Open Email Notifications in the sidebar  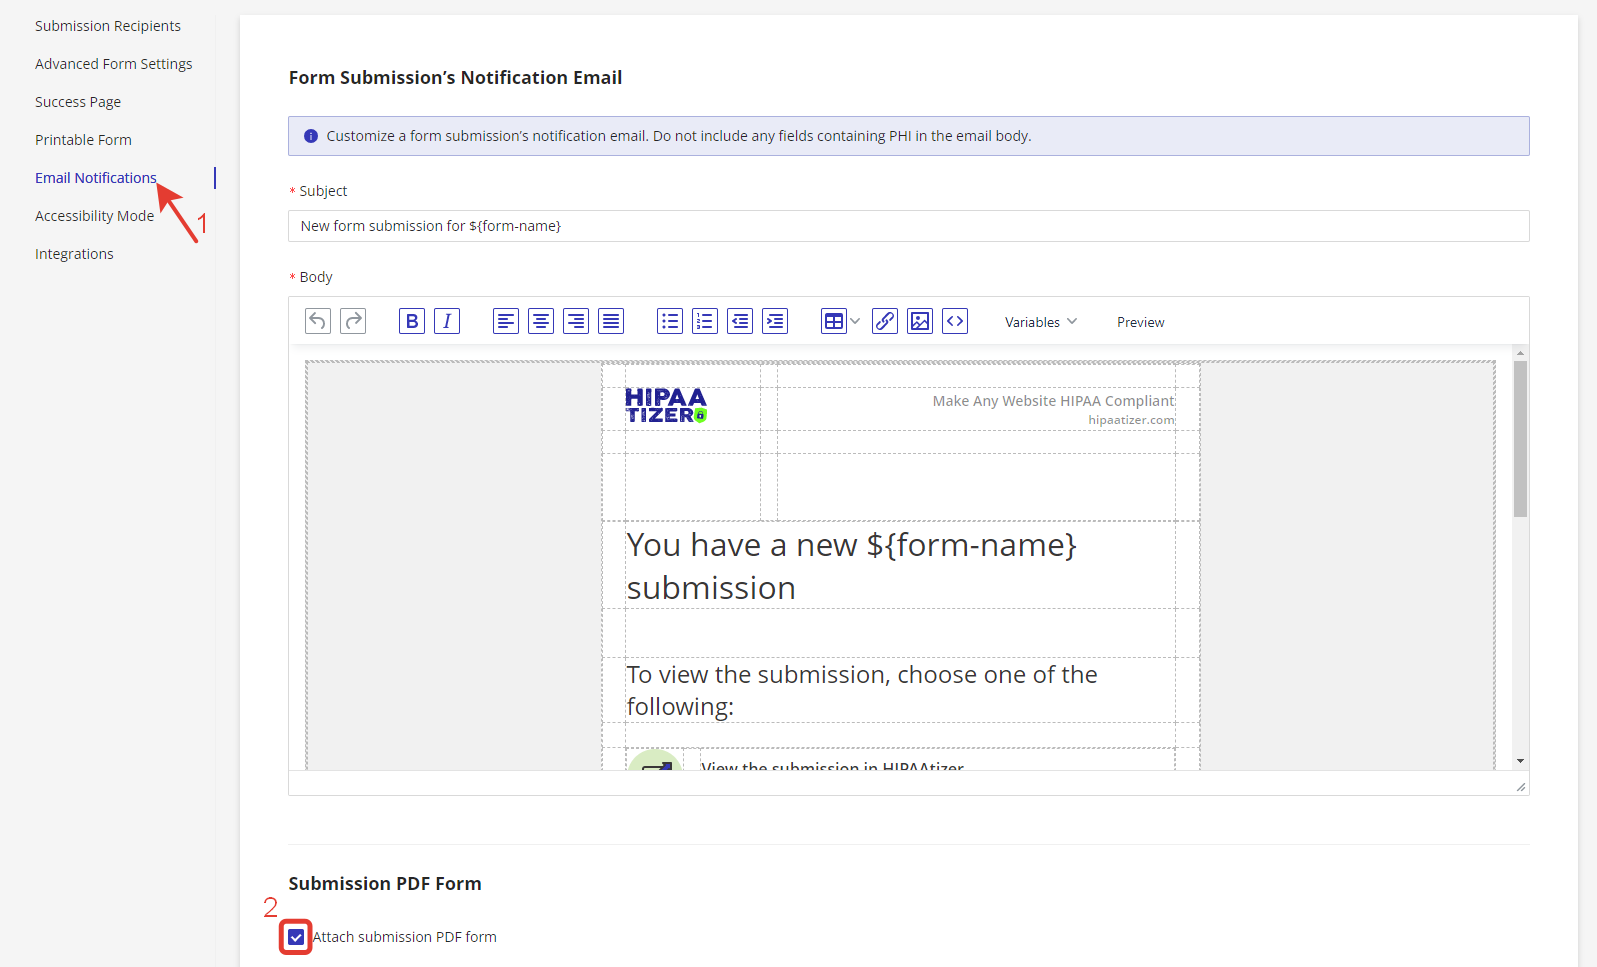(x=96, y=178)
